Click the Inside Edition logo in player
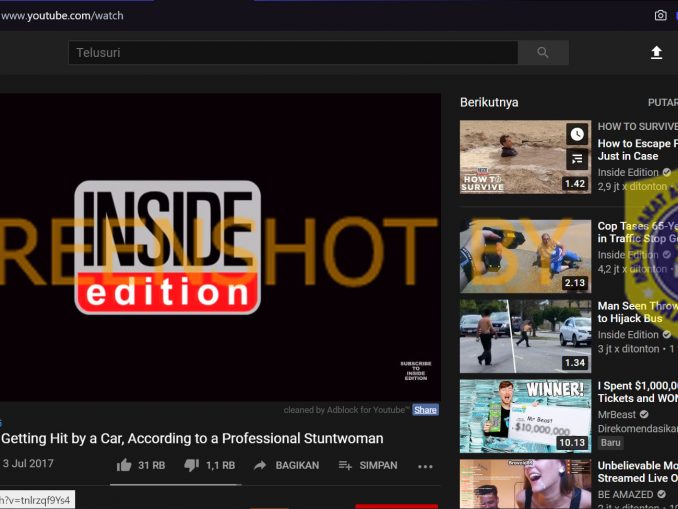Image resolution: width=678 pixels, height=509 pixels. [x=167, y=247]
